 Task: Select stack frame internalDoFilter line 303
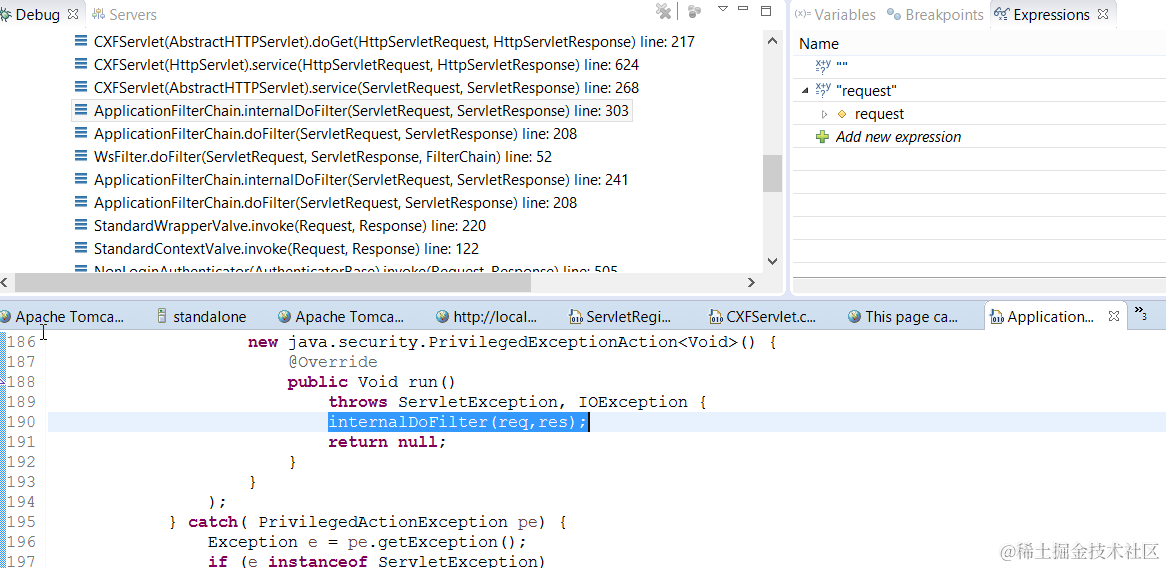click(361, 111)
